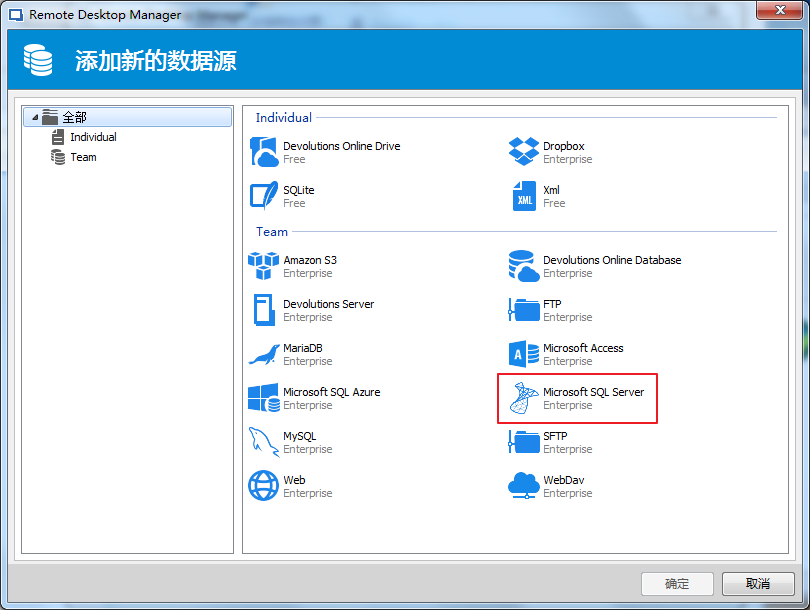This screenshot has width=810, height=610.
Task: Select Devolutions Online Database icon
Action: coord(524,266)
